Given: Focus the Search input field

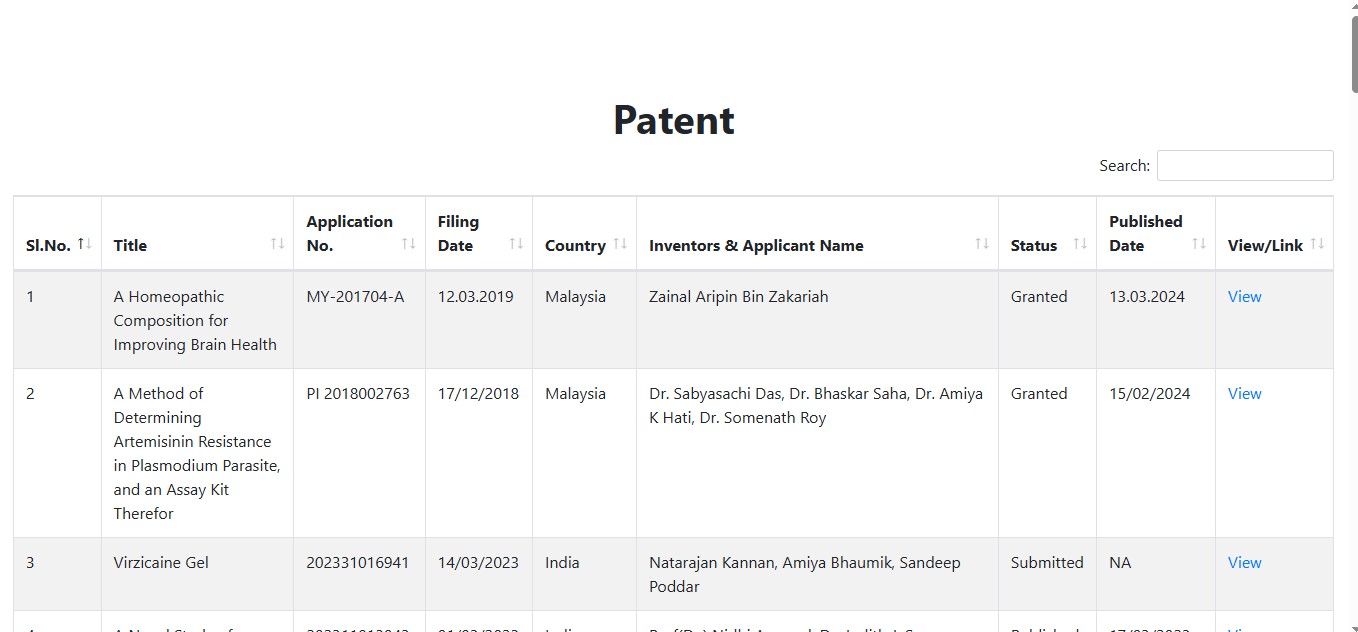Looking at the screenshot, I should 1245,166.
